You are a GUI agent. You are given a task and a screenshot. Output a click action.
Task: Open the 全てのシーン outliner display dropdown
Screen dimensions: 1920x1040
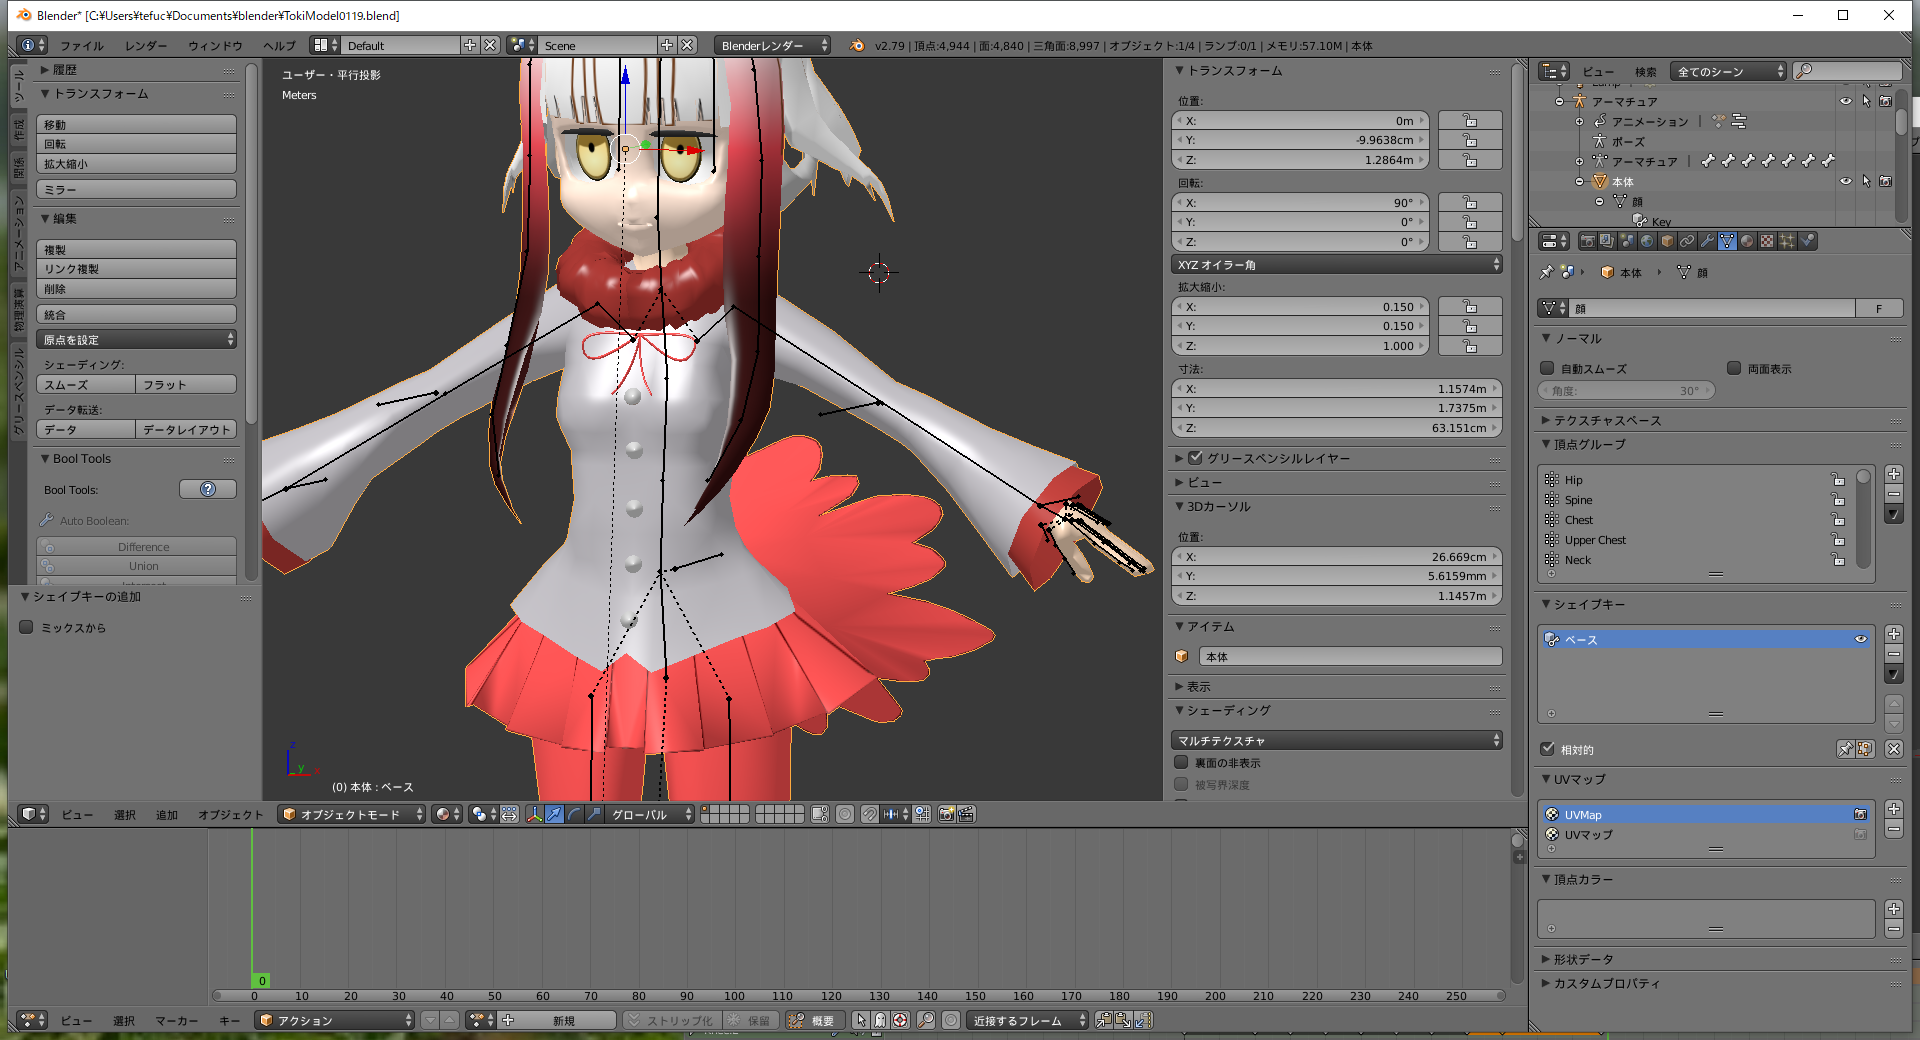(x=1729, y=71)
